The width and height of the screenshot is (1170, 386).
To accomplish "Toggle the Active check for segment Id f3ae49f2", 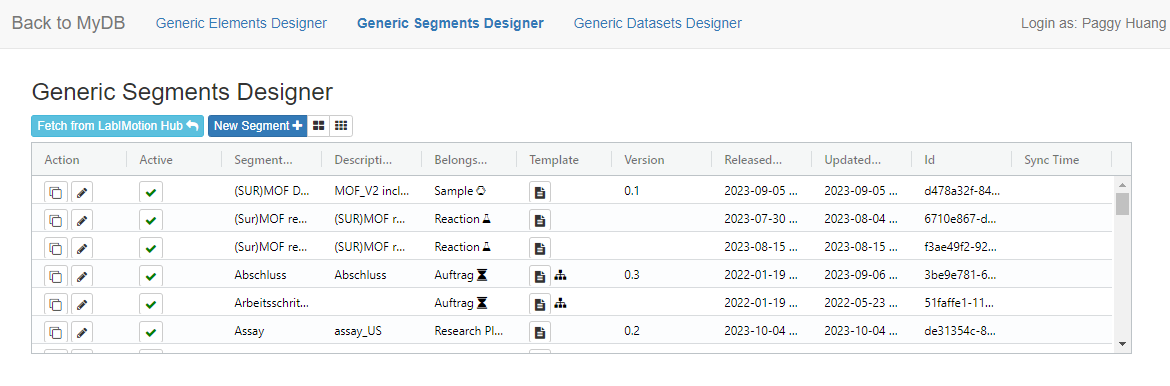I will (151, 248).
